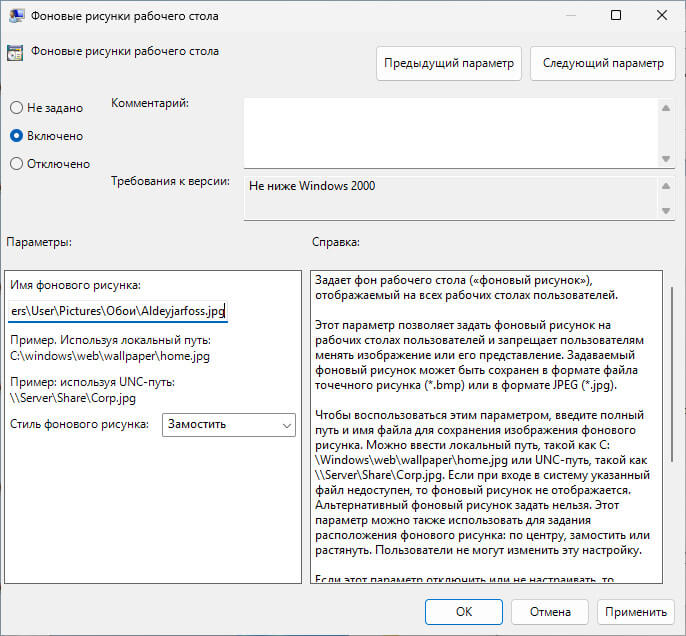
Task: Click the up arrow in the Комментарий box
Action: point(666,105)
